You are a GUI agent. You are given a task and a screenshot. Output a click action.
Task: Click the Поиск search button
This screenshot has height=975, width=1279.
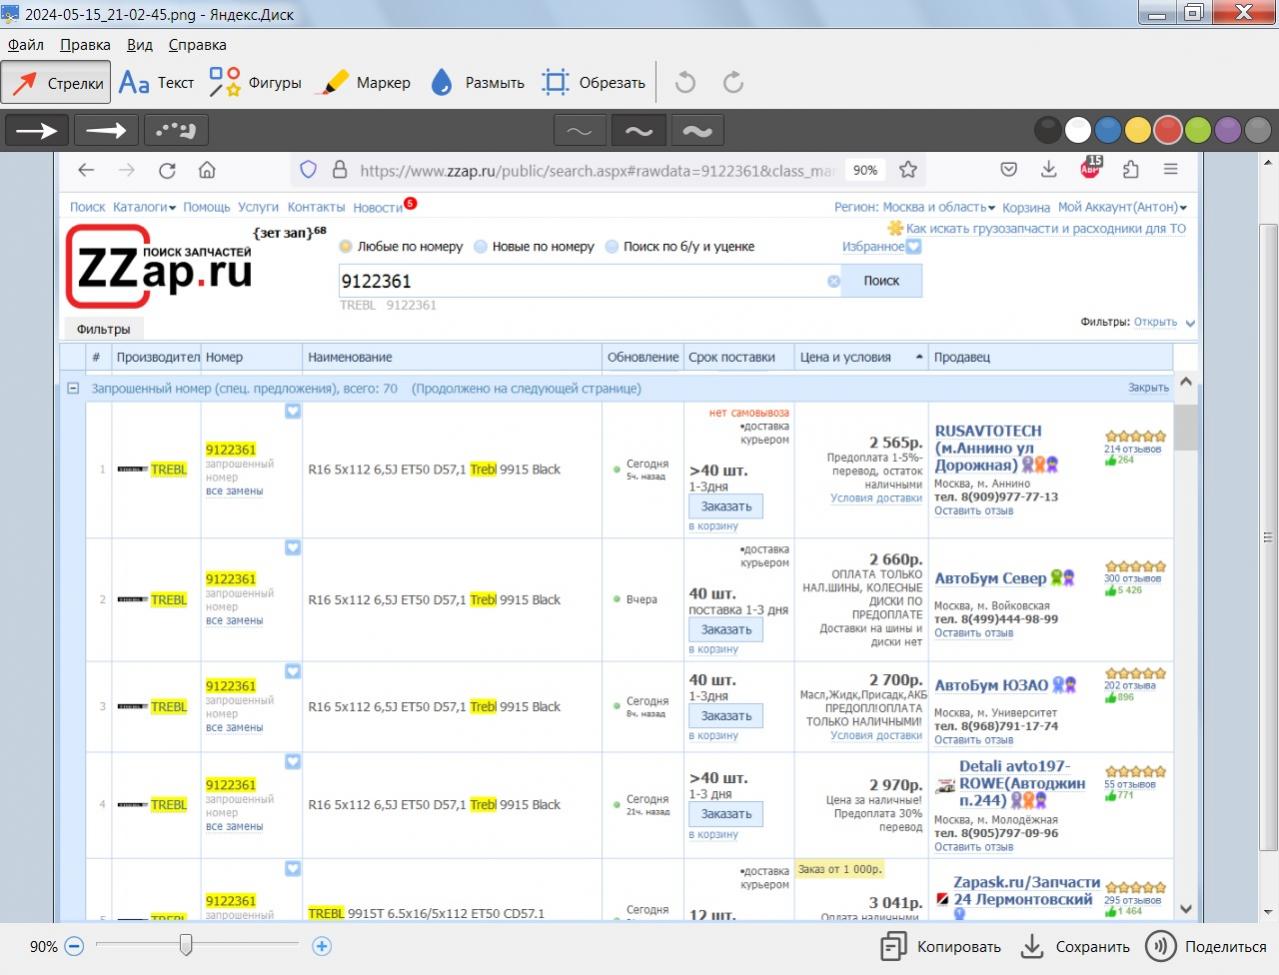[881, 281]
